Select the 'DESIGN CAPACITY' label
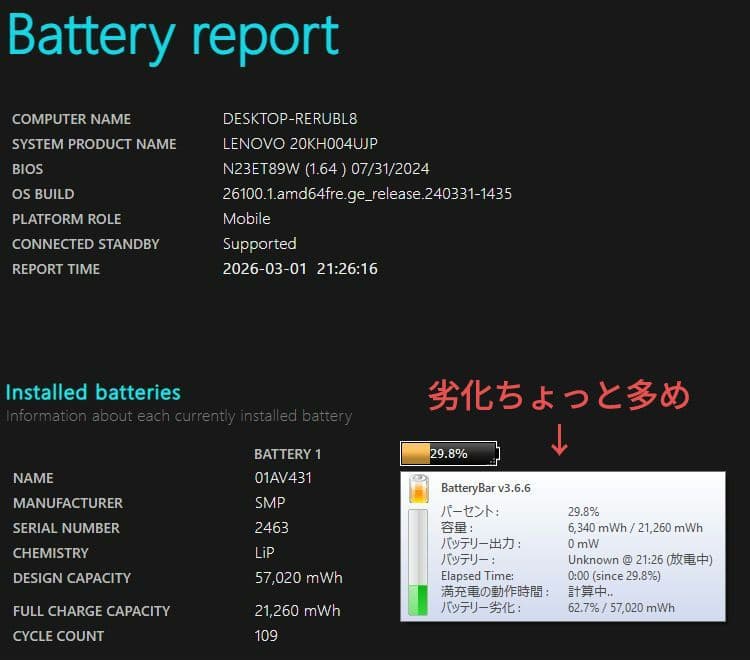 pyautogui.click(x=72, y=578)
